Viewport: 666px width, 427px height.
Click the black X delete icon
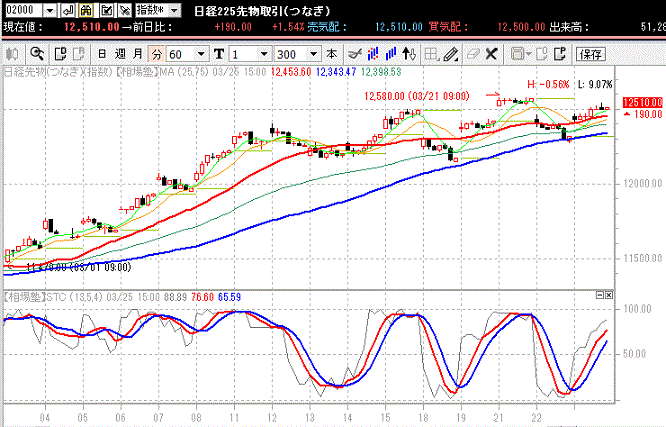(x=491, y=54)
